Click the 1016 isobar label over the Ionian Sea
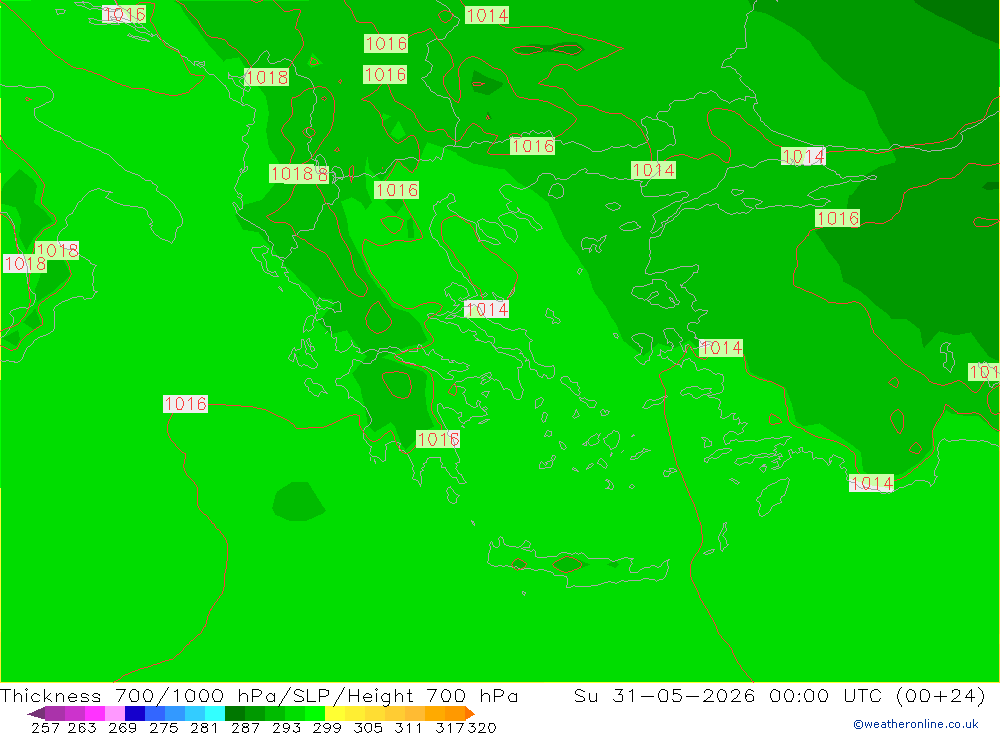The width and height of the screenshot is (1000, 733). [185, 404]
